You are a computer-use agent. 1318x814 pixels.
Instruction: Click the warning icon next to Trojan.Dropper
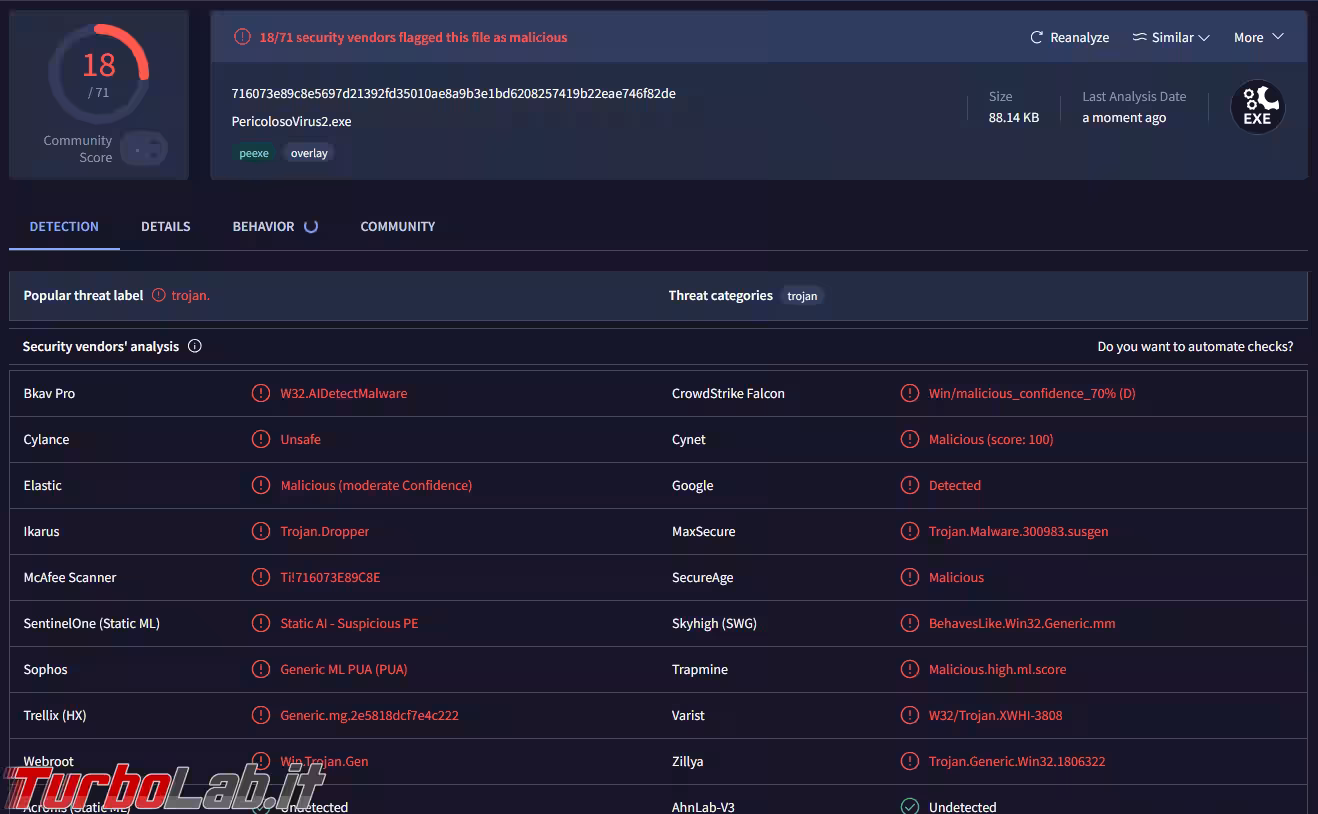click(261, 532)
